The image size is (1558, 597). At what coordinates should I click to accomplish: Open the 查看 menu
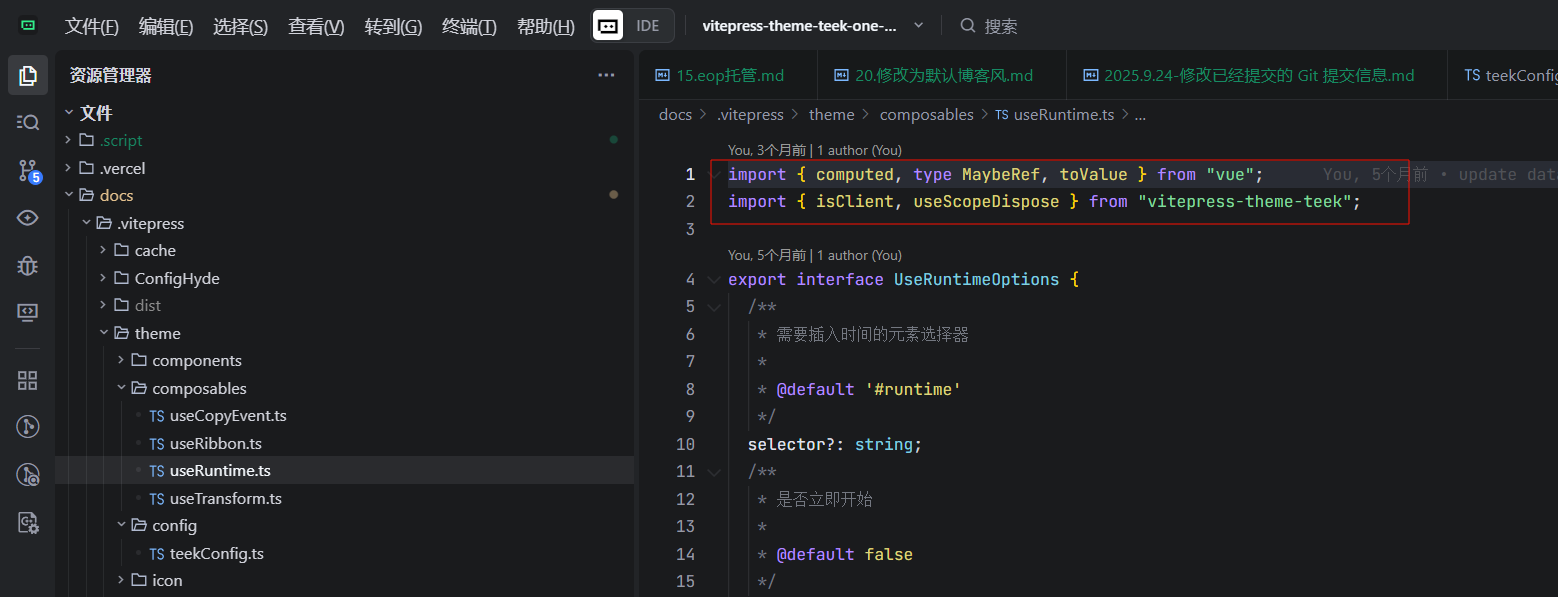[316, 27]
